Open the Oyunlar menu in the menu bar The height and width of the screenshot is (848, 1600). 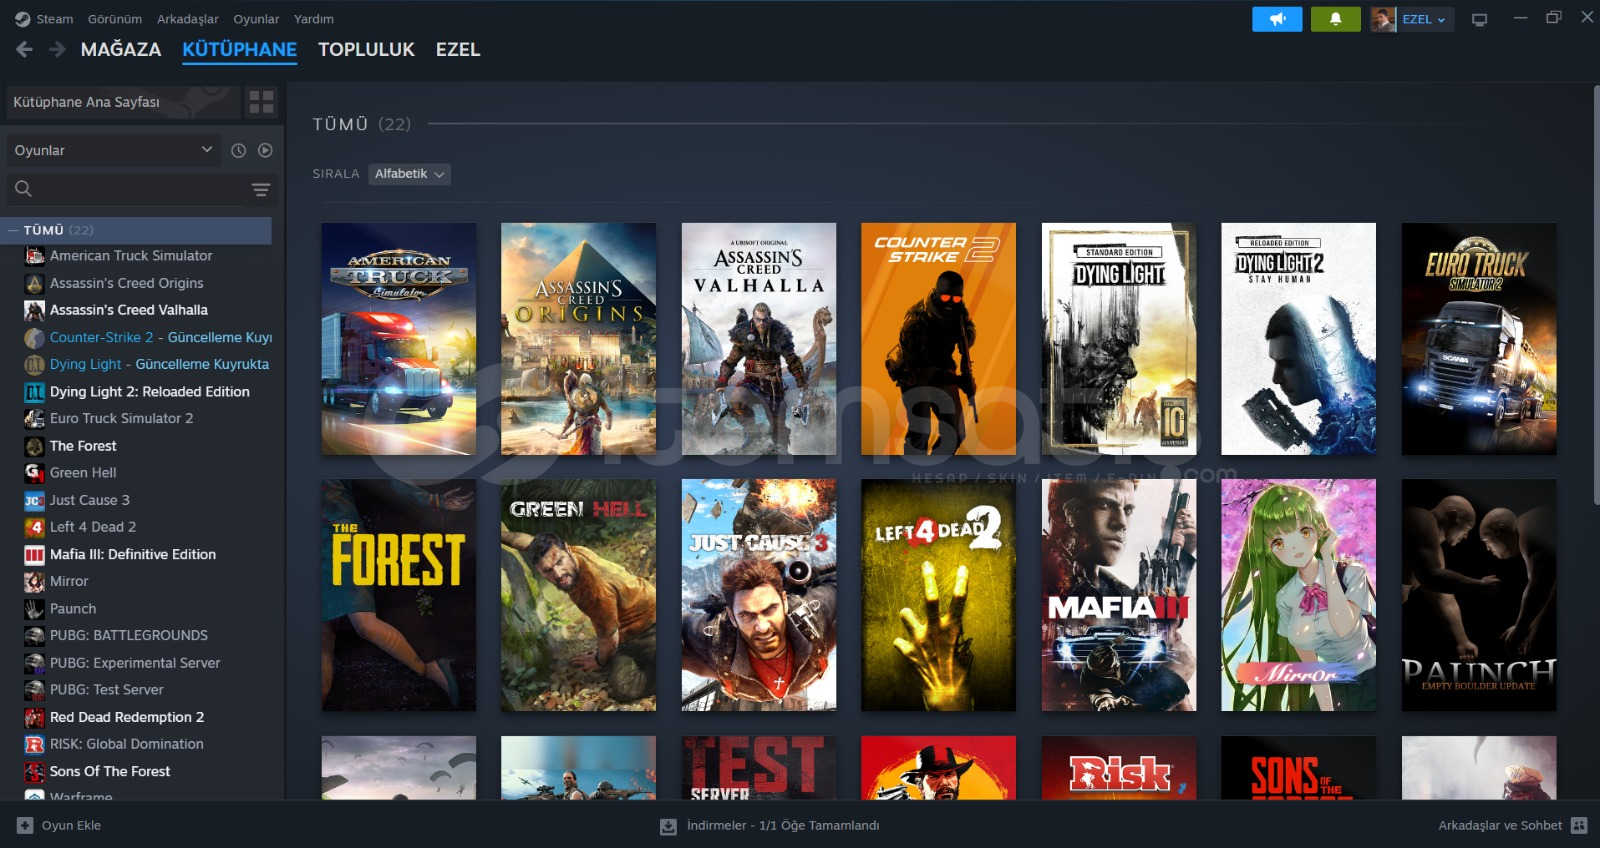(256, 19)
